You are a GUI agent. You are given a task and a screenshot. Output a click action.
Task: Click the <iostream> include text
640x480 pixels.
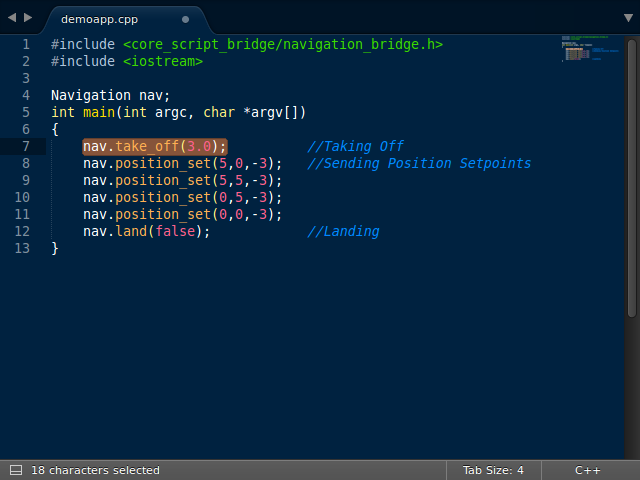tap(163, 61)
